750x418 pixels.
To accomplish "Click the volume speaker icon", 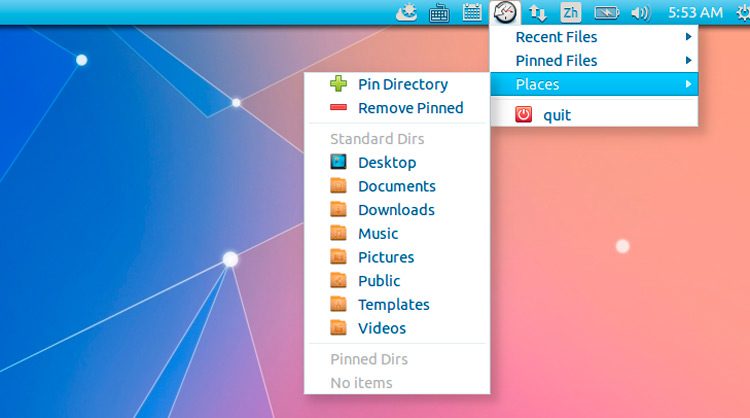I will [x=640, y=13].
